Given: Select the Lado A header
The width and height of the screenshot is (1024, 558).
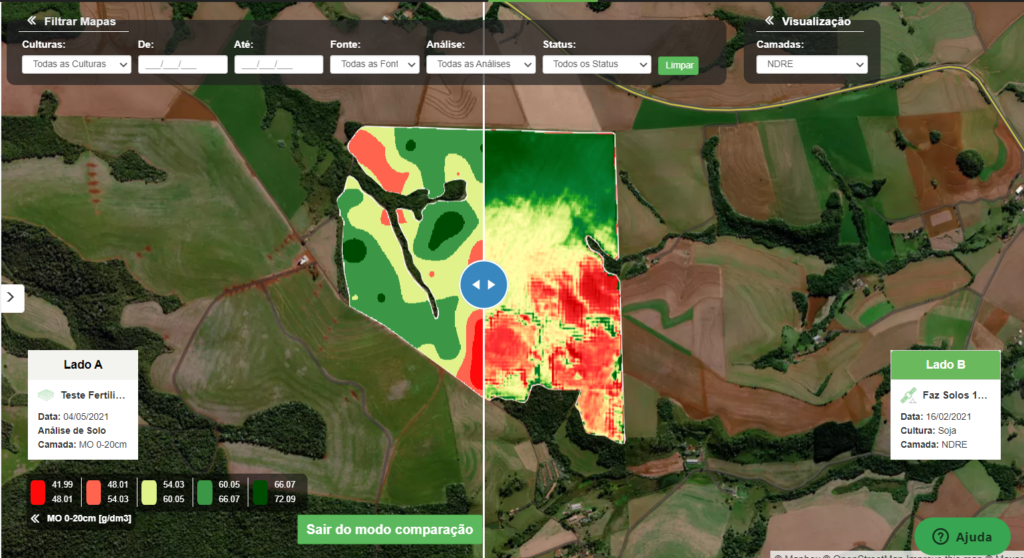Looking at the screenshot, I should (82, 365).
